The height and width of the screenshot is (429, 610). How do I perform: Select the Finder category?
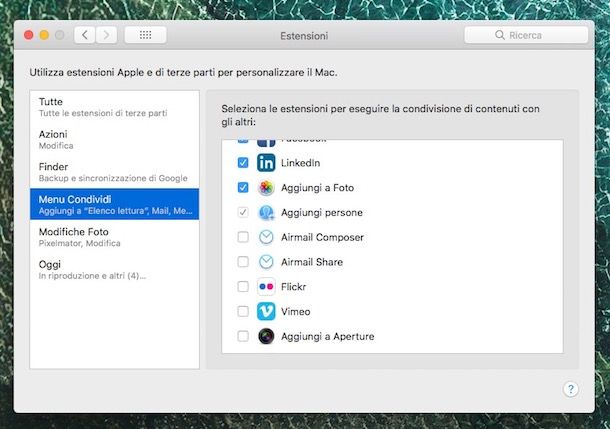tap(114, 172)
